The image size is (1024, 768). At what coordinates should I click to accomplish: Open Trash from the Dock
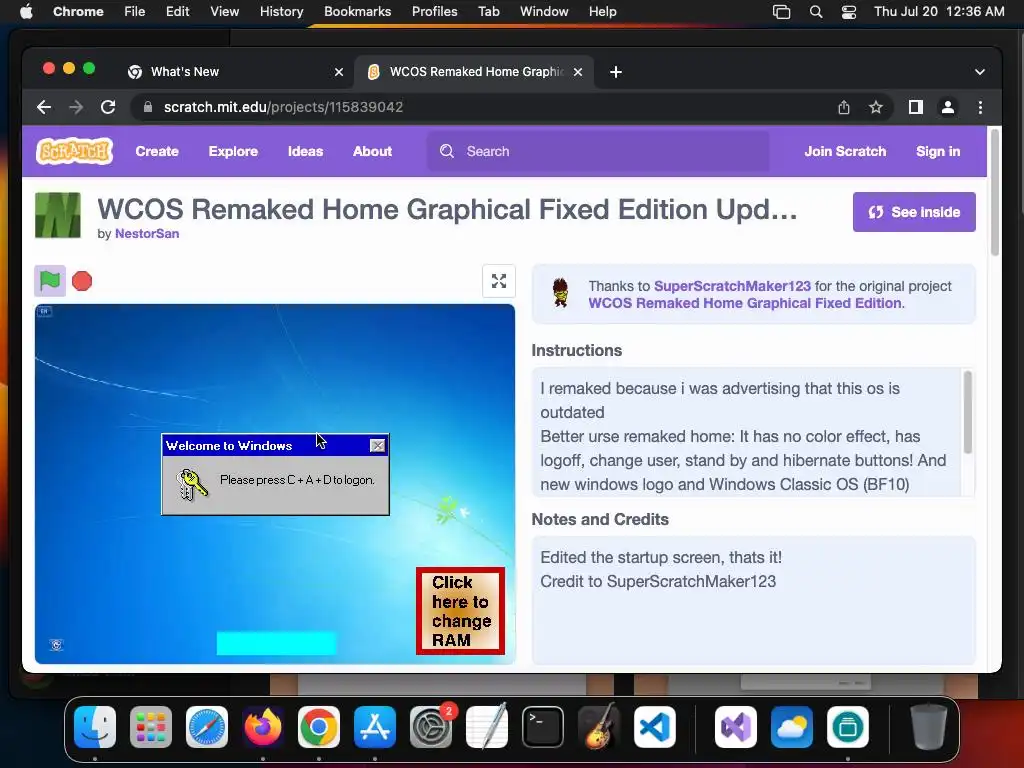pyautogui.click(x=929, y=727)
